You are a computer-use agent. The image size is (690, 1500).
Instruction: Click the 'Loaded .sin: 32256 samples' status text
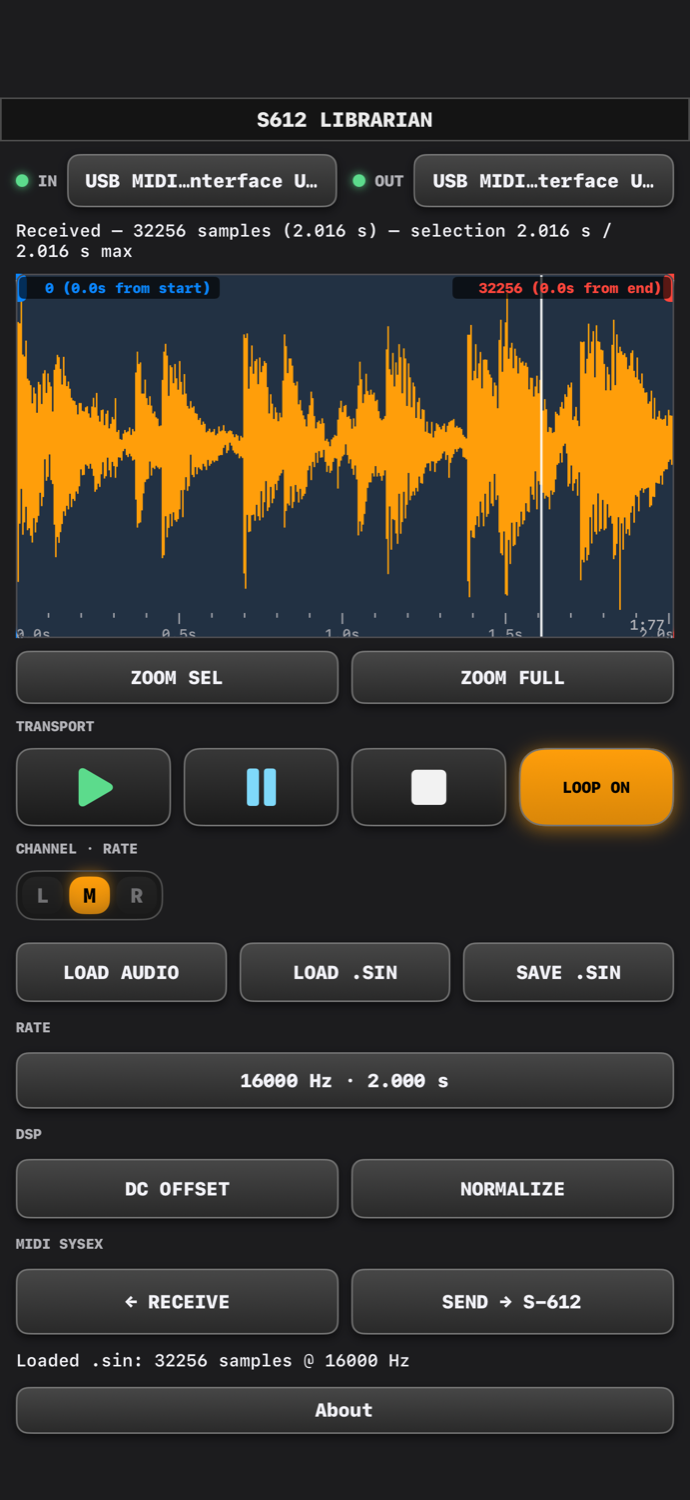213,1360
